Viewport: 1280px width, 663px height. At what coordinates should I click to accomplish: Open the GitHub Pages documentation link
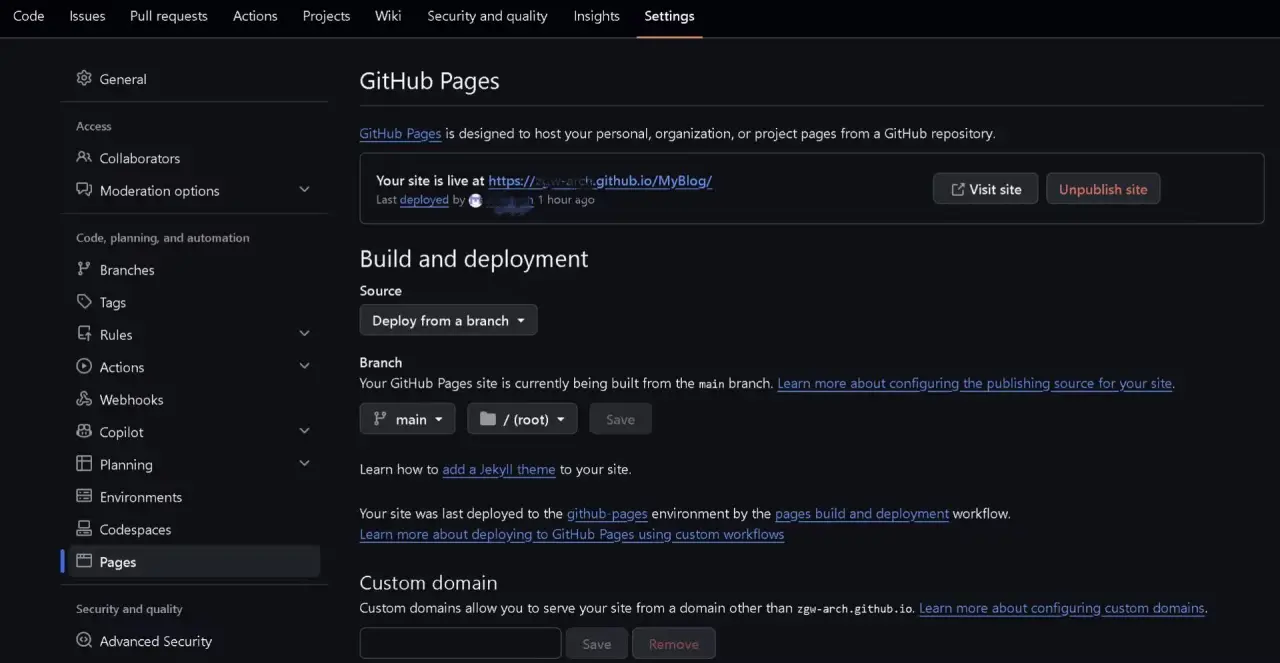400,133
